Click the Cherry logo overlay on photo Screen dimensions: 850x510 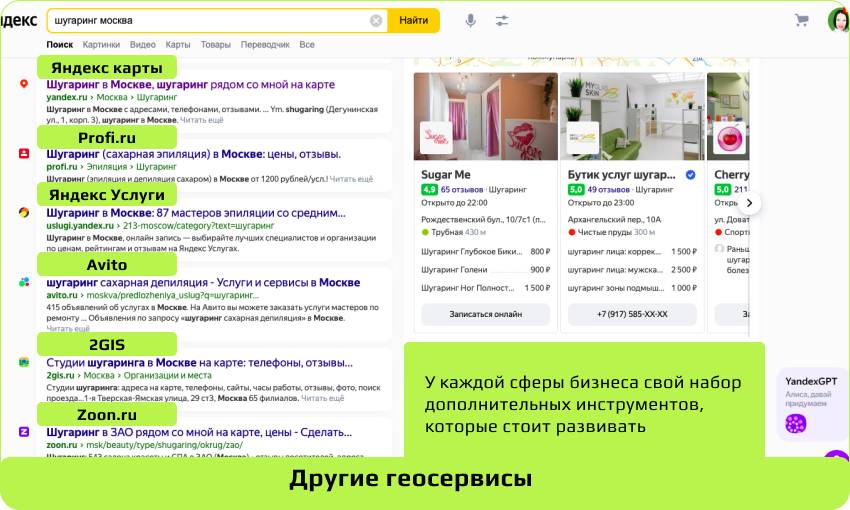730,138
